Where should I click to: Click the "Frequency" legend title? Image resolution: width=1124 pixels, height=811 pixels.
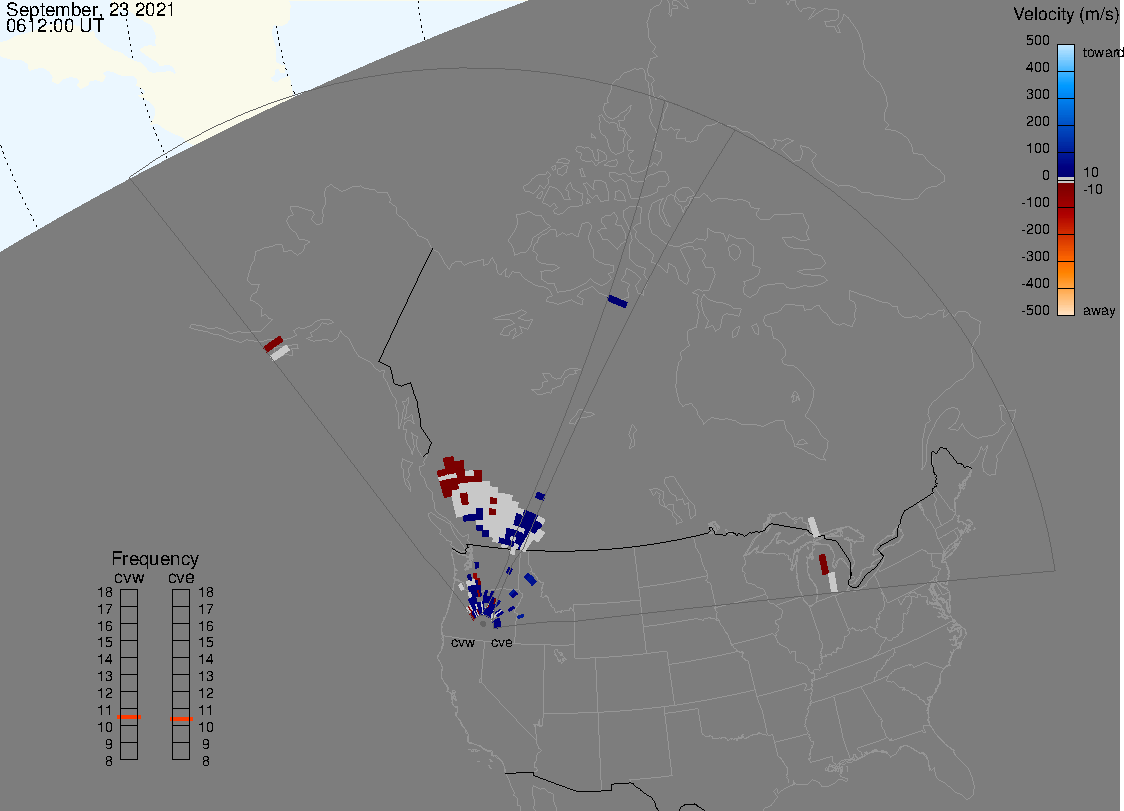[155, 559]
